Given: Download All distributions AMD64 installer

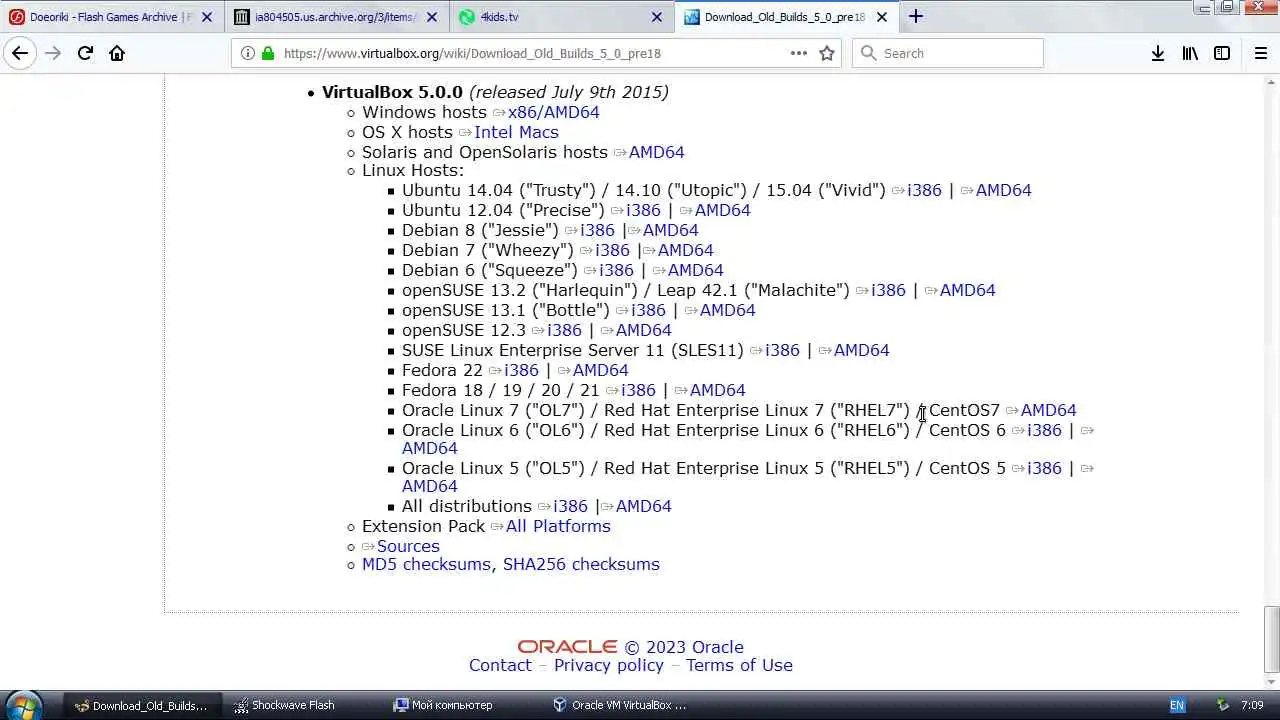Looking at the screenshot, I should click(643, 506).
